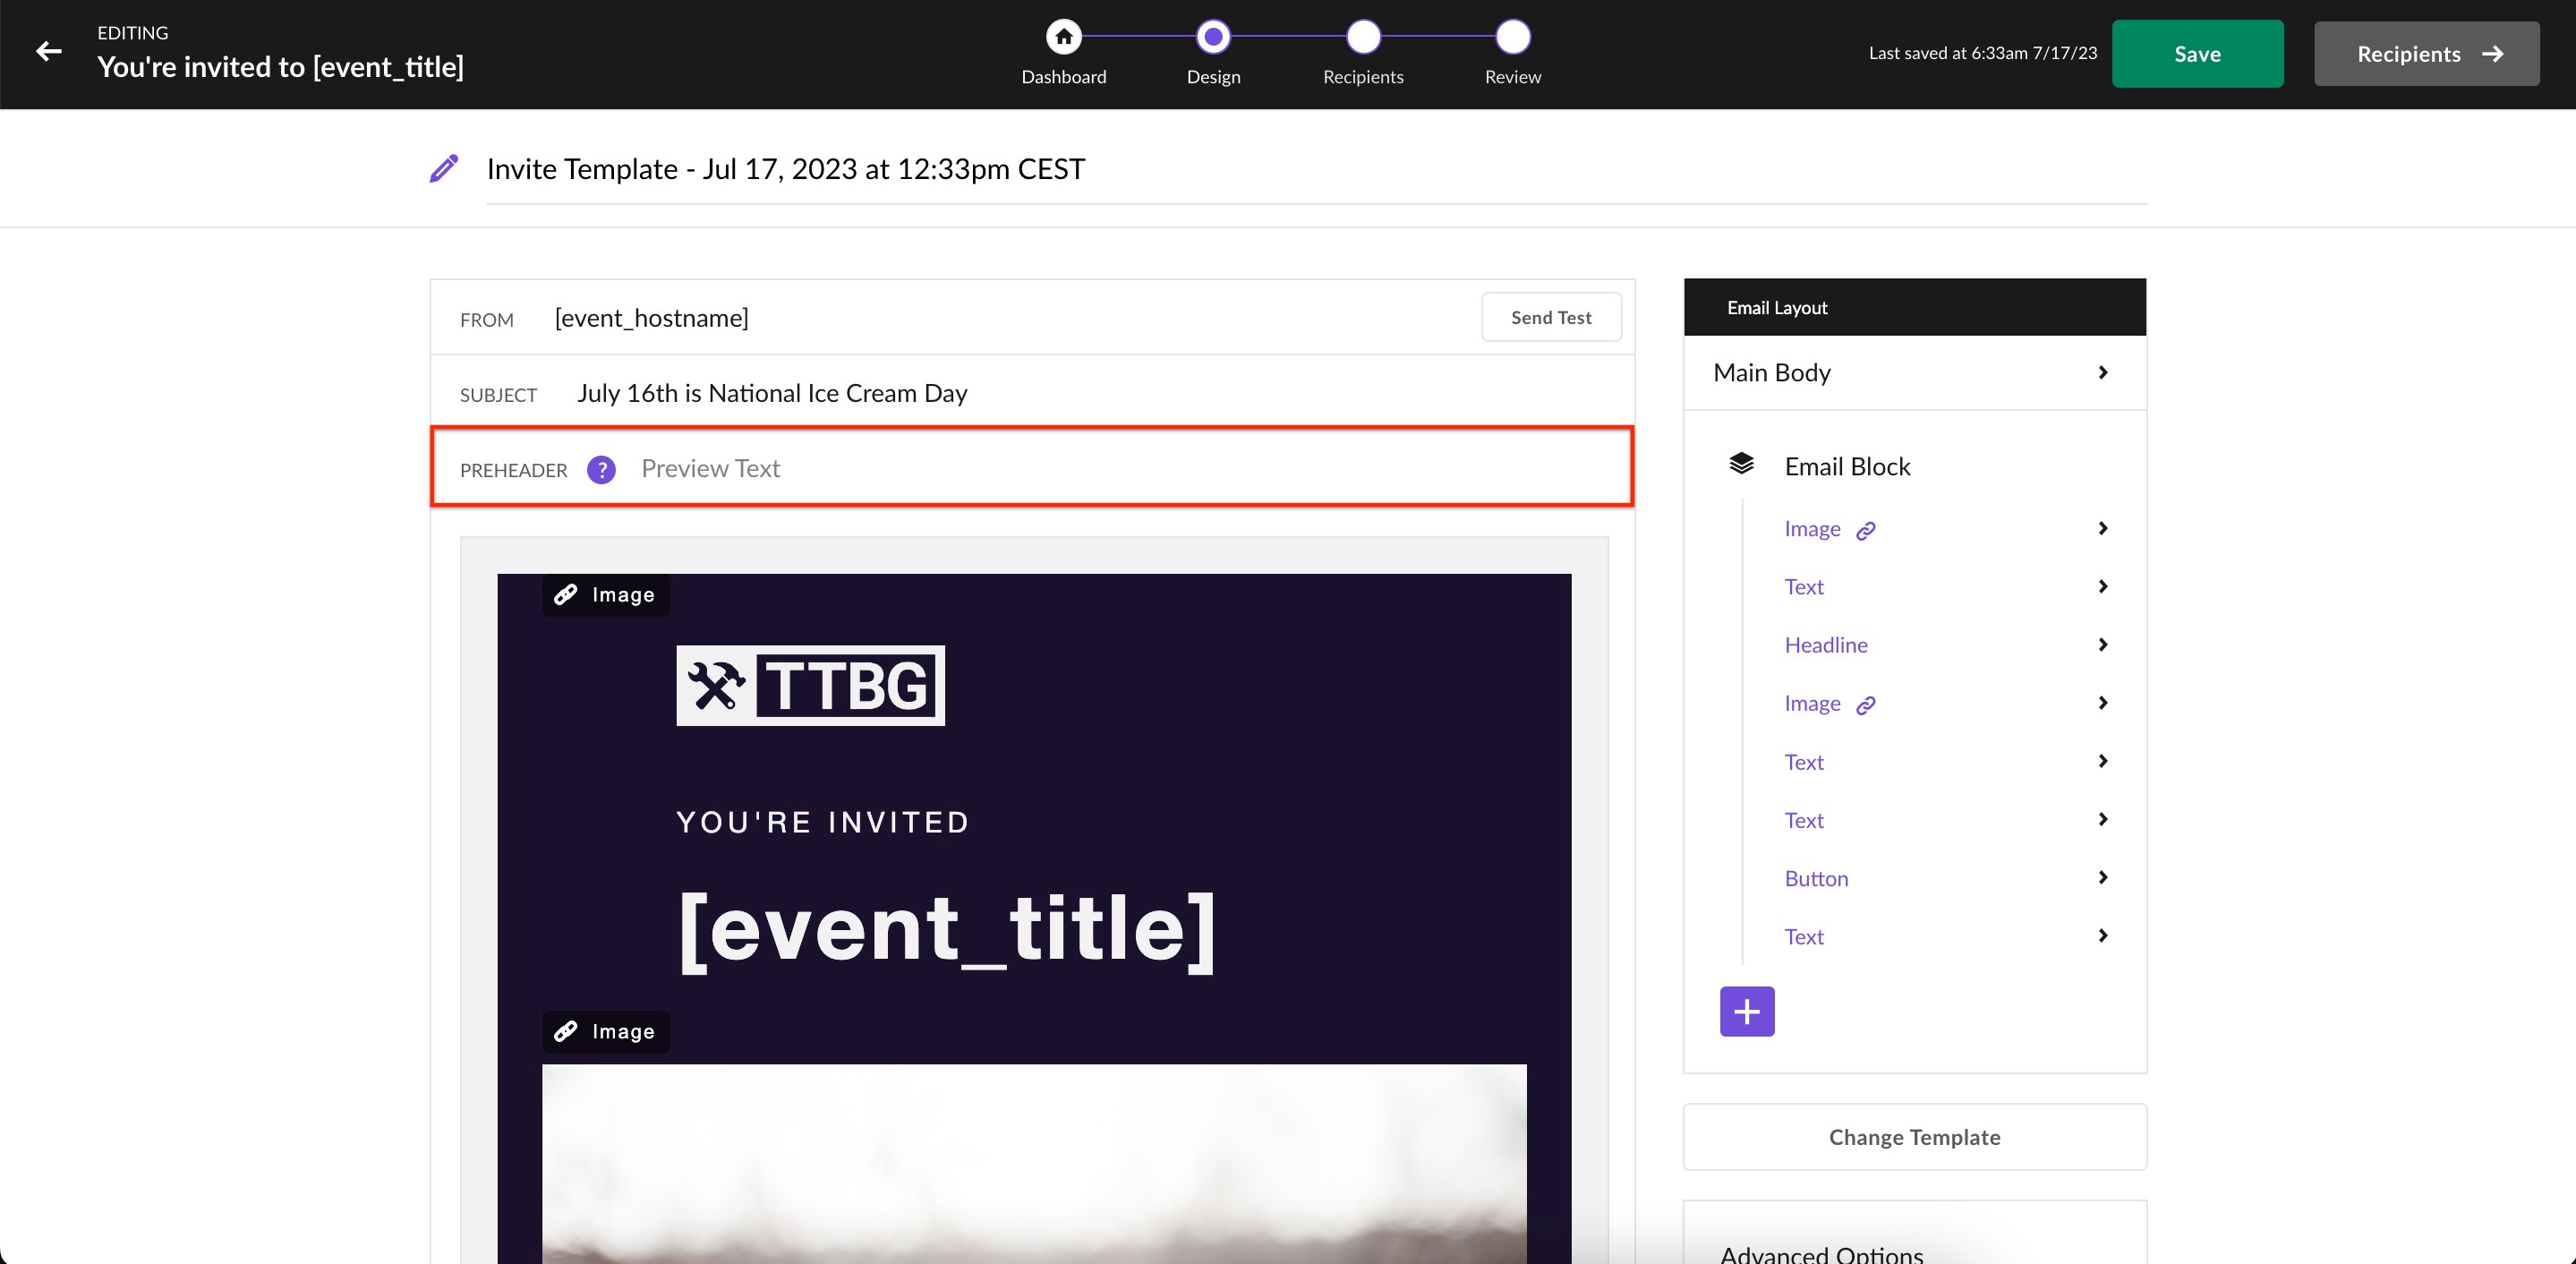Expand the Button item chevron
The image size is (2576, 1264).
click(2103, 877)
